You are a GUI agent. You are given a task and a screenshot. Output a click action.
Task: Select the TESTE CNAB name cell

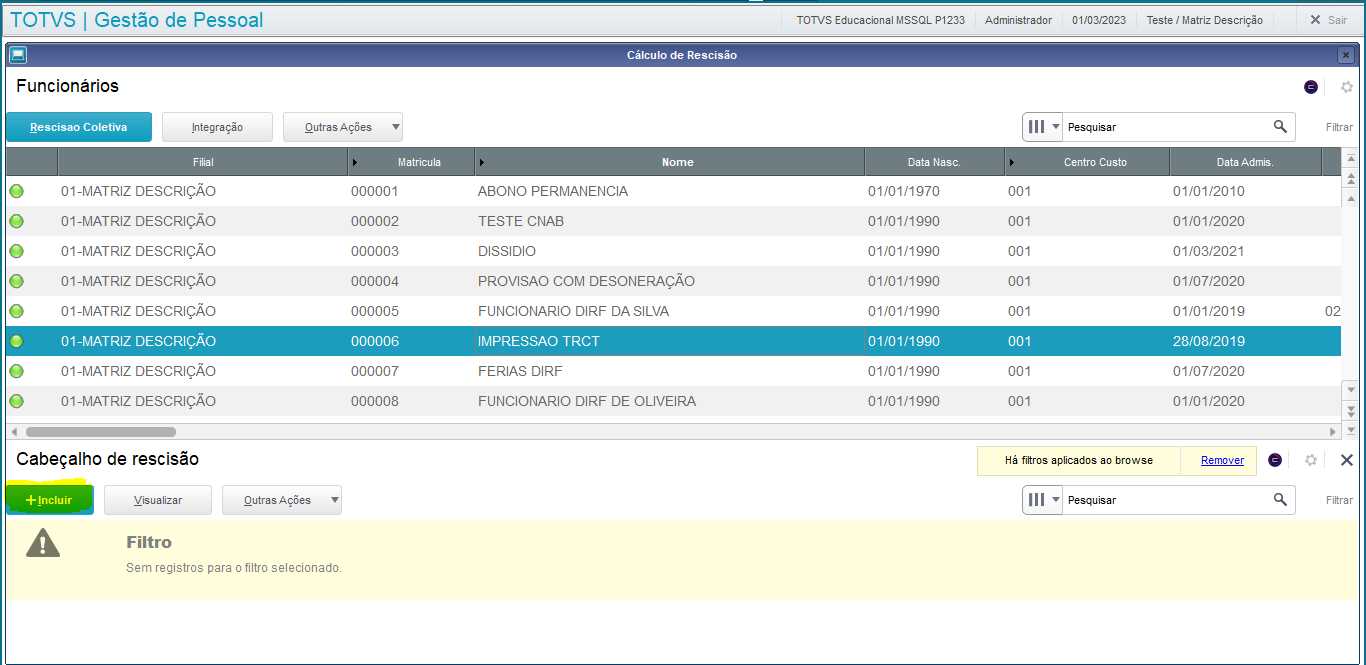tap(669, 221)
